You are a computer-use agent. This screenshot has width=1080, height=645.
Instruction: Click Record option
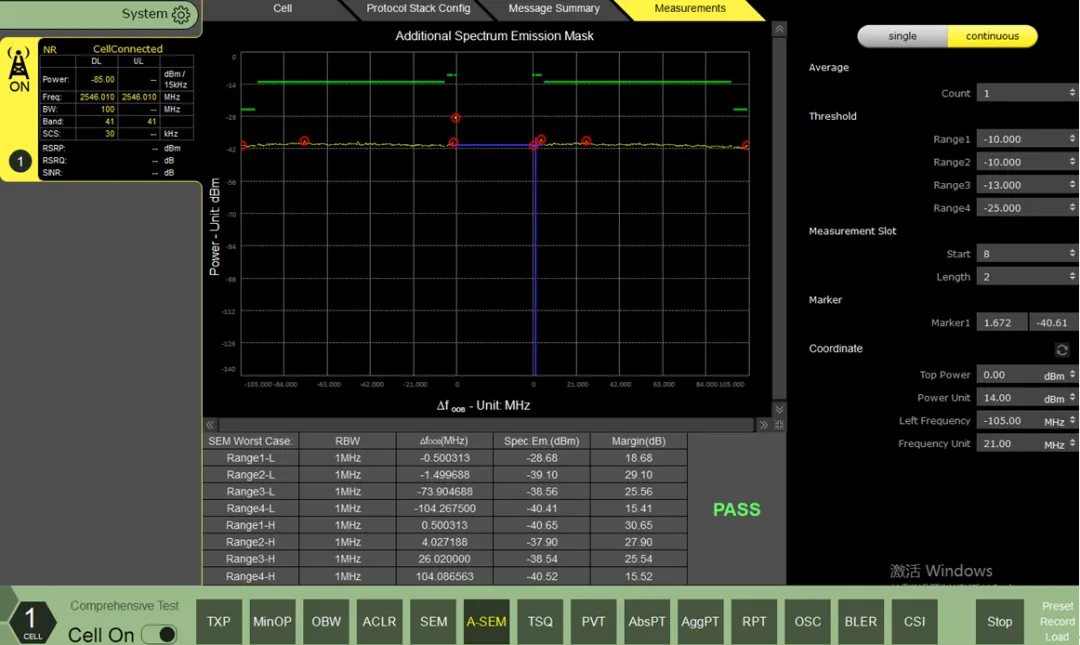(1057, 622)
